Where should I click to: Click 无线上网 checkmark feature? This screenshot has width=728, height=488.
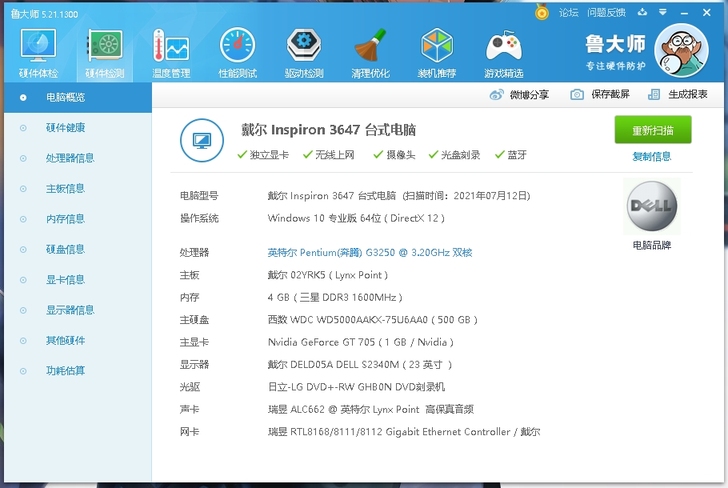(x=329, y=155)
